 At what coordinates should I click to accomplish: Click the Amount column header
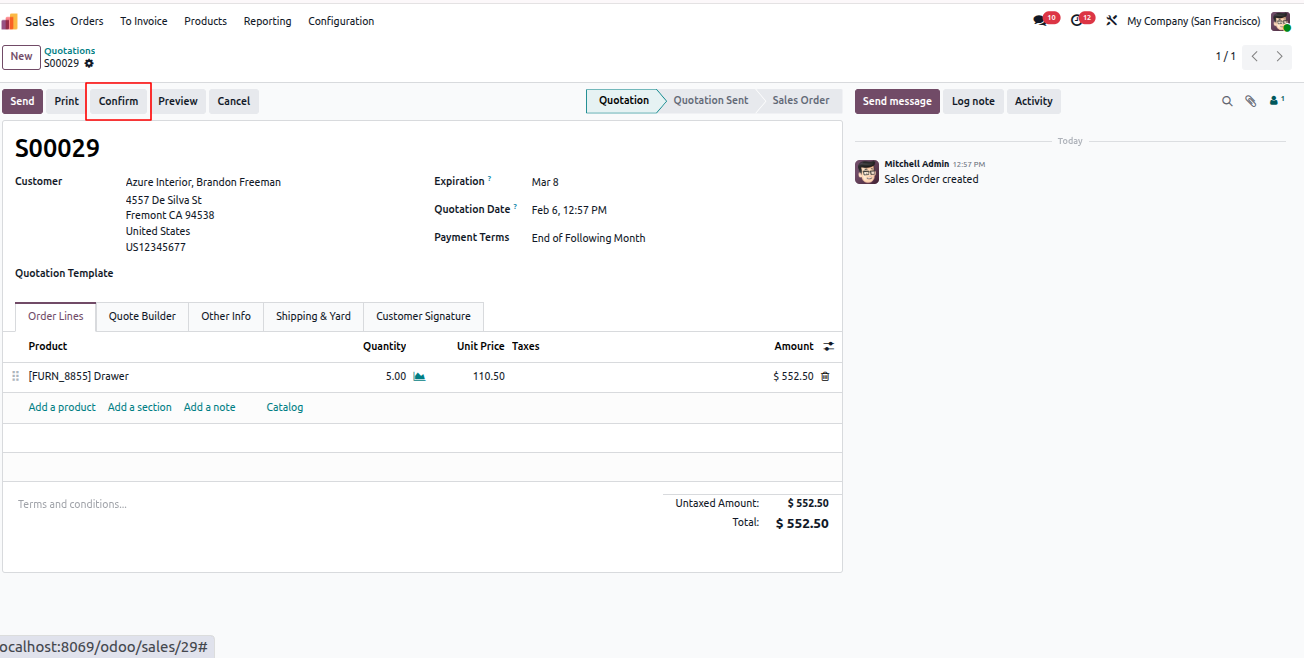794,346
